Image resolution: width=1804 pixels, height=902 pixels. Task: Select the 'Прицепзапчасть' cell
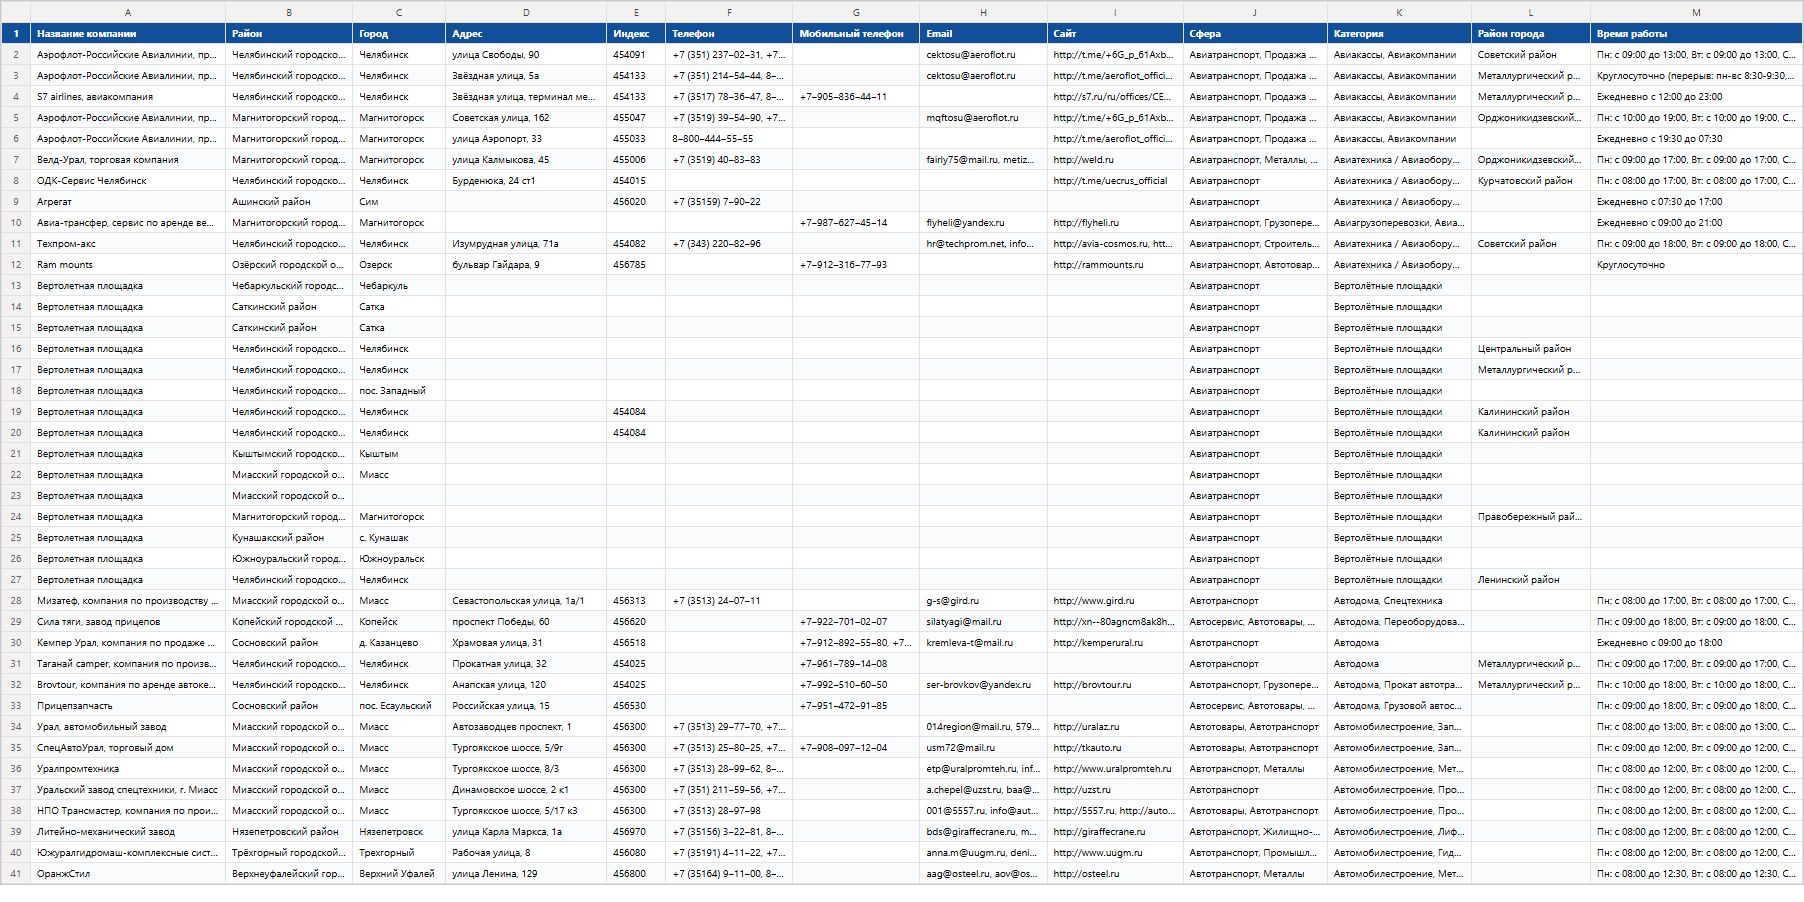pyautogui.click(x=128, y=705)
